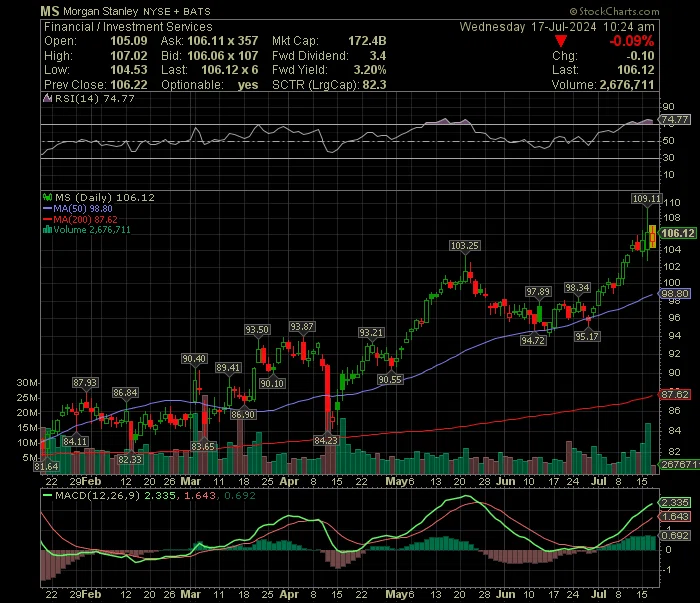Click the Ask 106.11 x 357 value
Screen dimensions: 700x603
223,41
